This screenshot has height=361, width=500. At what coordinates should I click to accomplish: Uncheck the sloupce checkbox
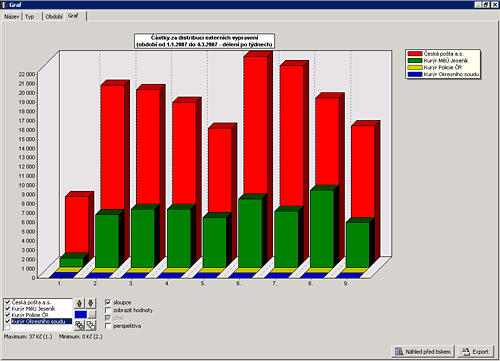(x=108, y=302)
